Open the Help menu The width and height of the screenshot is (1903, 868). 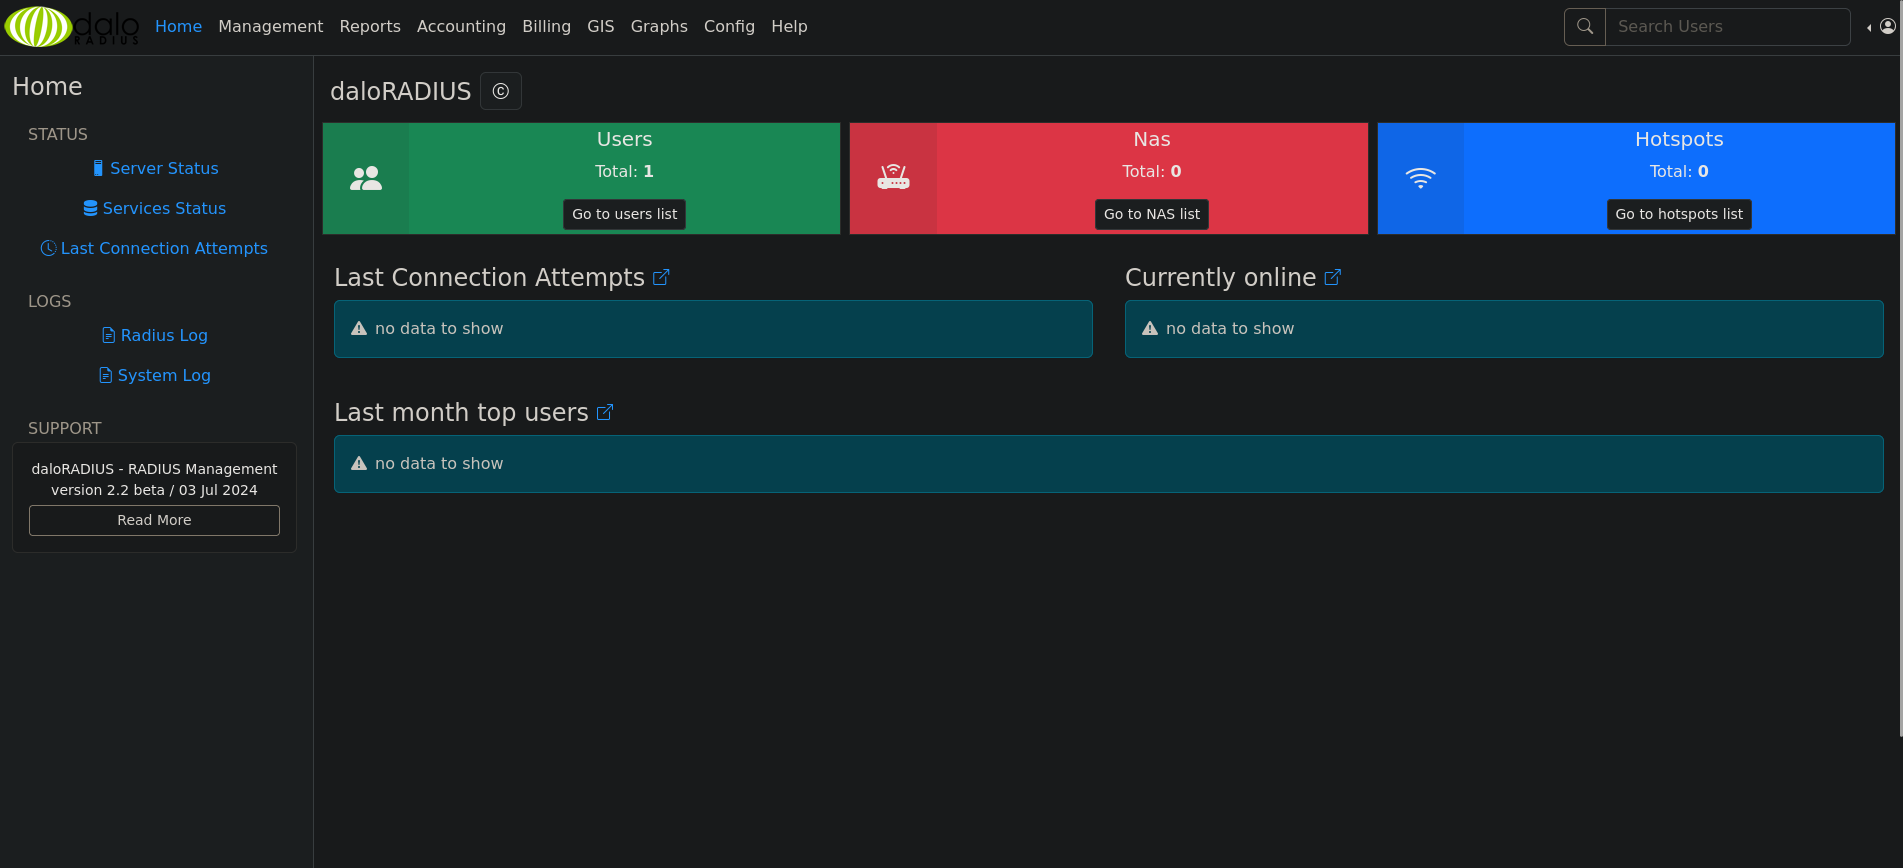[789, 27]
